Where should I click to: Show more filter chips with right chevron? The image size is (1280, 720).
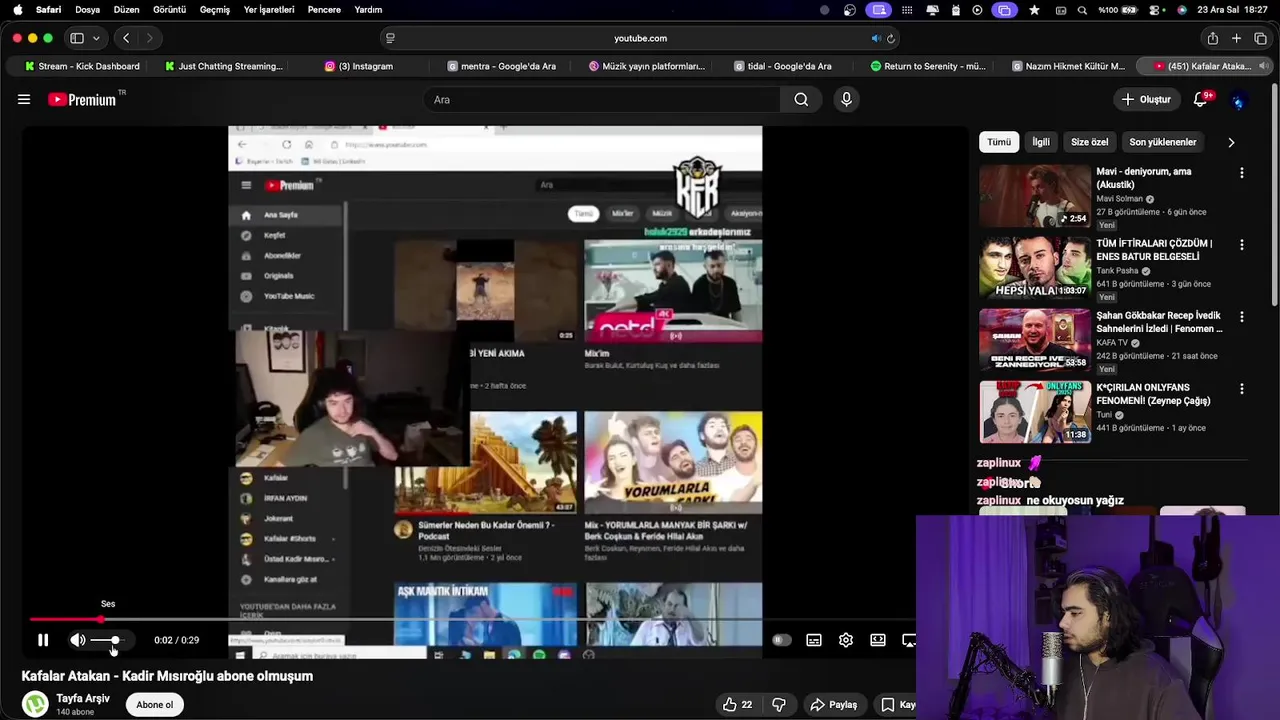tap(1231, 142)
